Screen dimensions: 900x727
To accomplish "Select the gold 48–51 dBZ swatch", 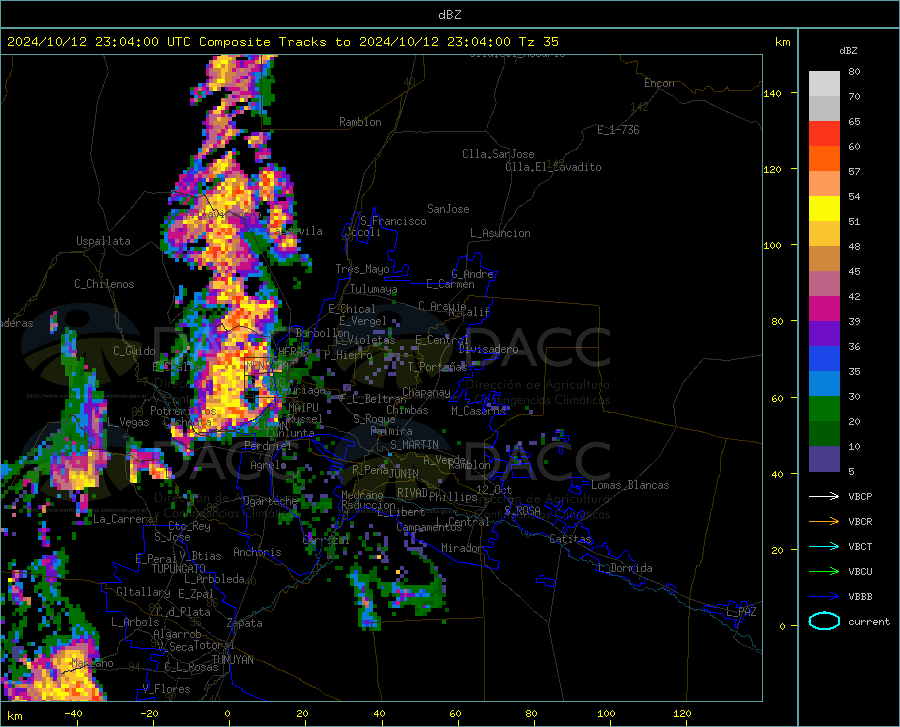I will [x=824, y=234].
